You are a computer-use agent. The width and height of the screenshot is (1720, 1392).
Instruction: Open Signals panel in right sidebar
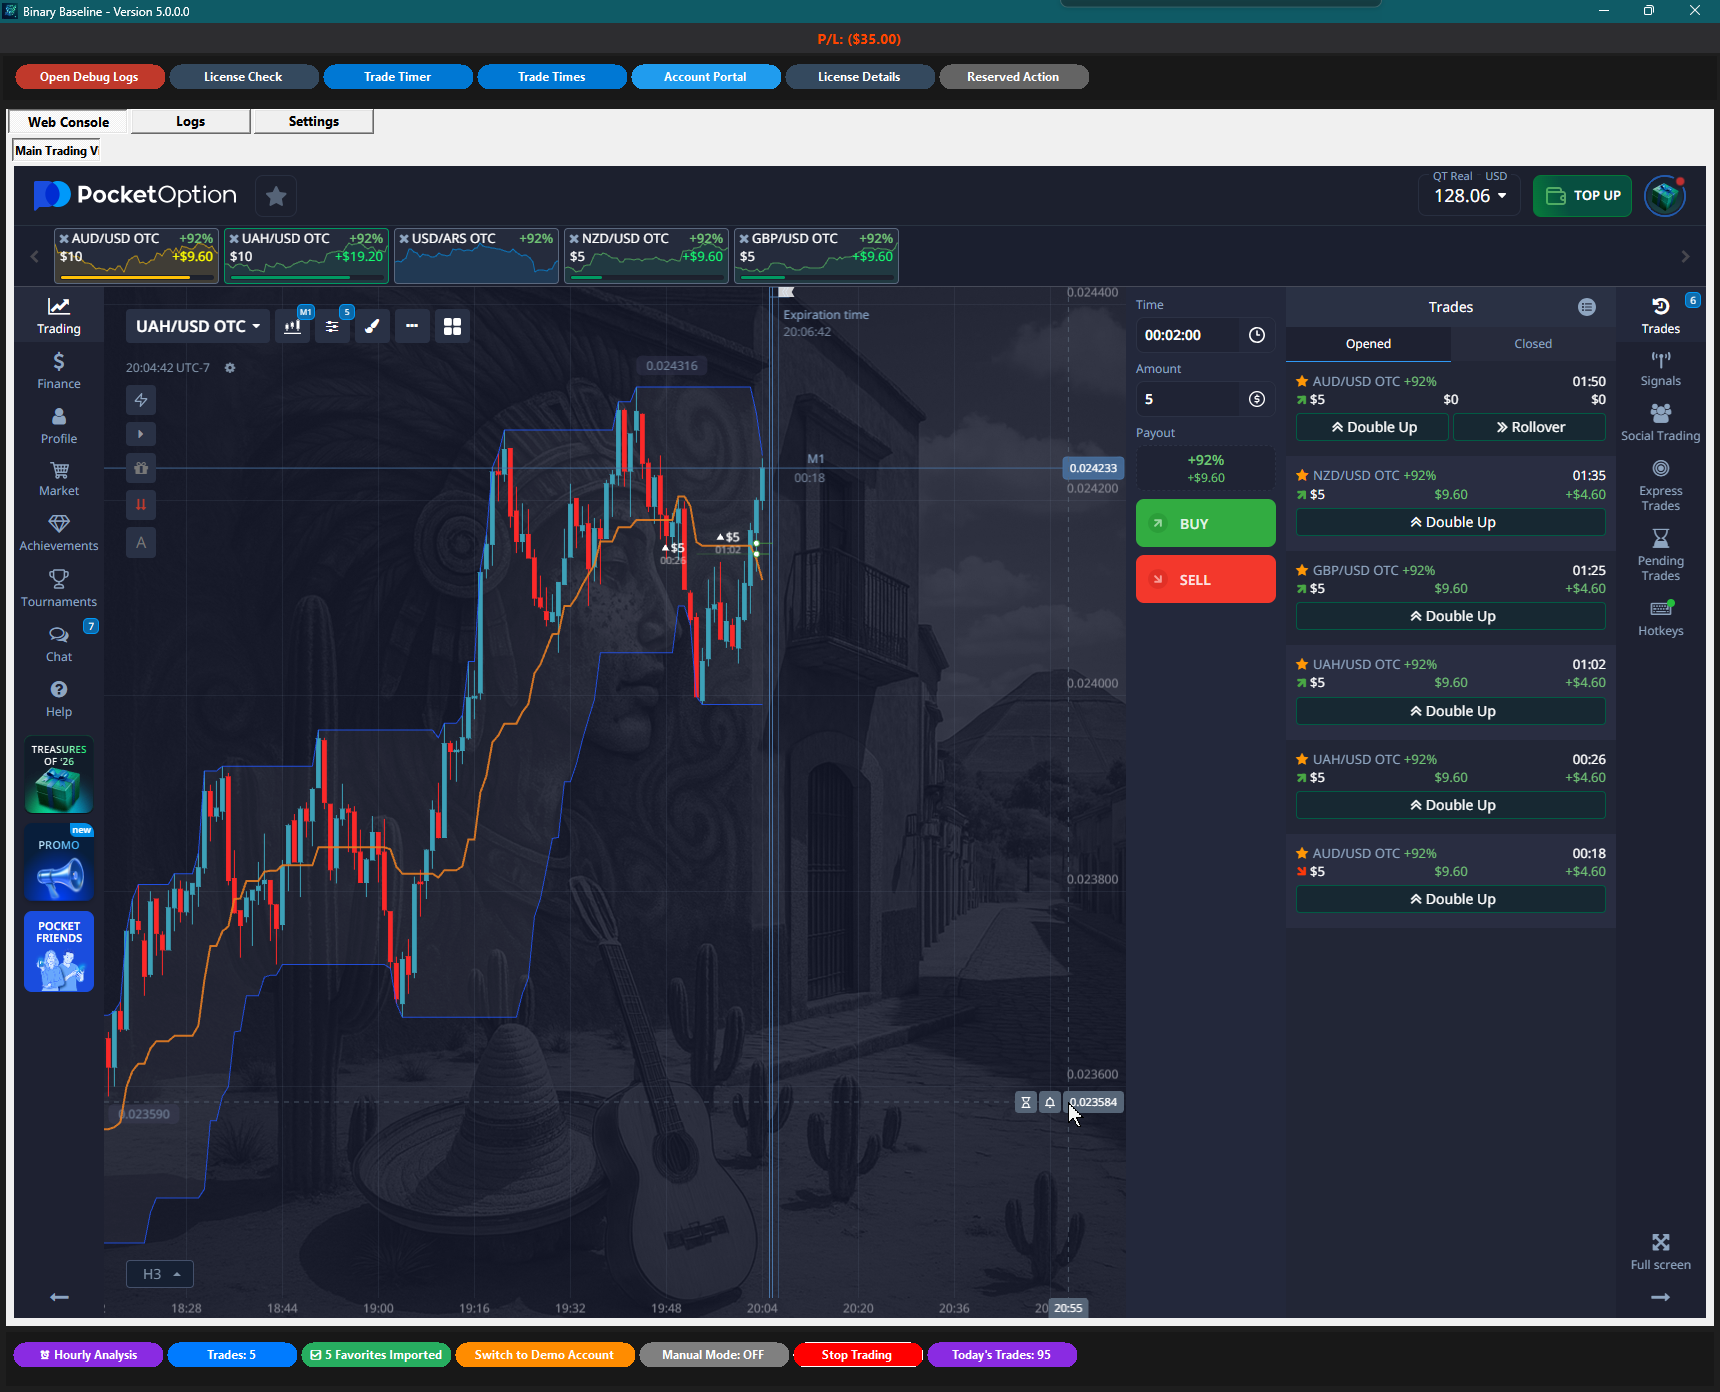click(x=1660, y=368)
